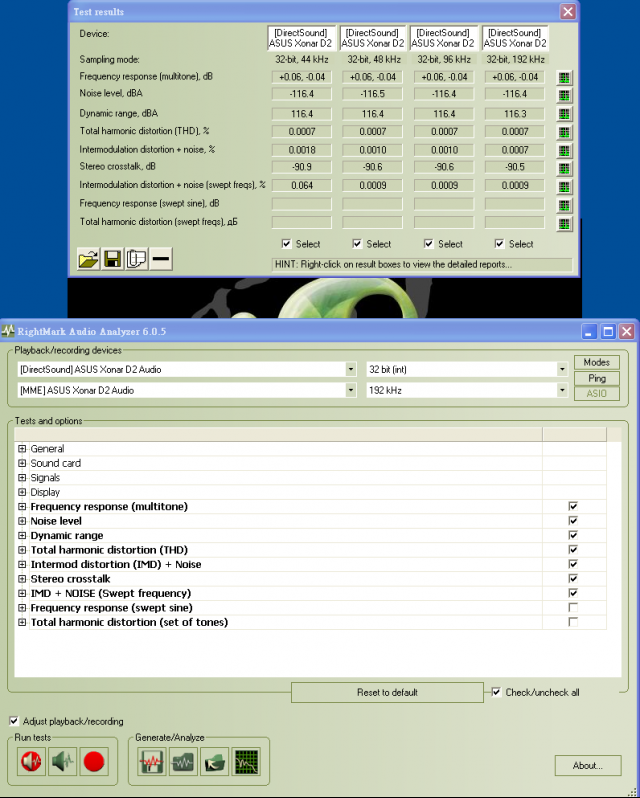Show graph for Total harmonic distortion (THD) row

pos(564,132)
